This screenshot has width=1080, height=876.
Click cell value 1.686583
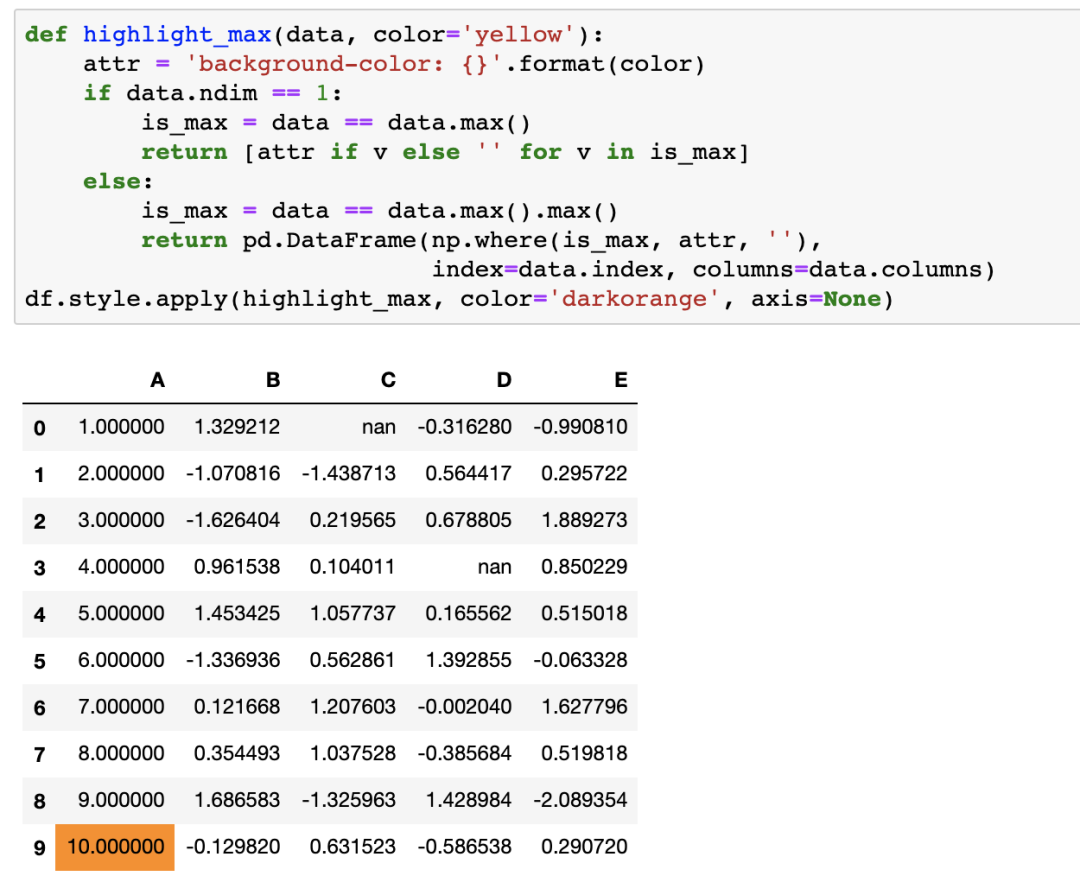[237, 800]
